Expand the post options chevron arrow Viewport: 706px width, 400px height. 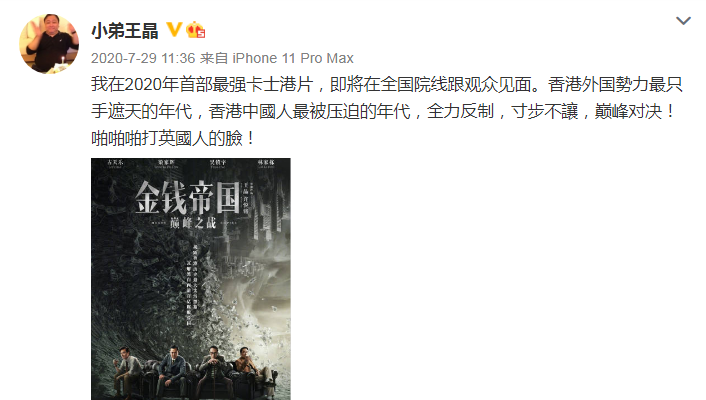[x=683, y=21]
